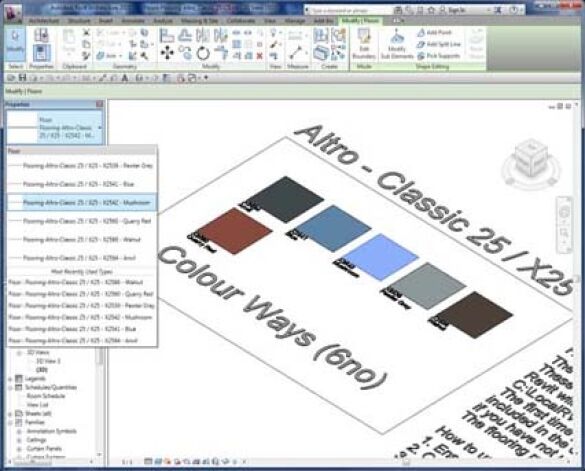The width and height of the screenshot is (585, 471).
Task: Open the Architecture ribbon tab
Action: [x=44, y=21]
